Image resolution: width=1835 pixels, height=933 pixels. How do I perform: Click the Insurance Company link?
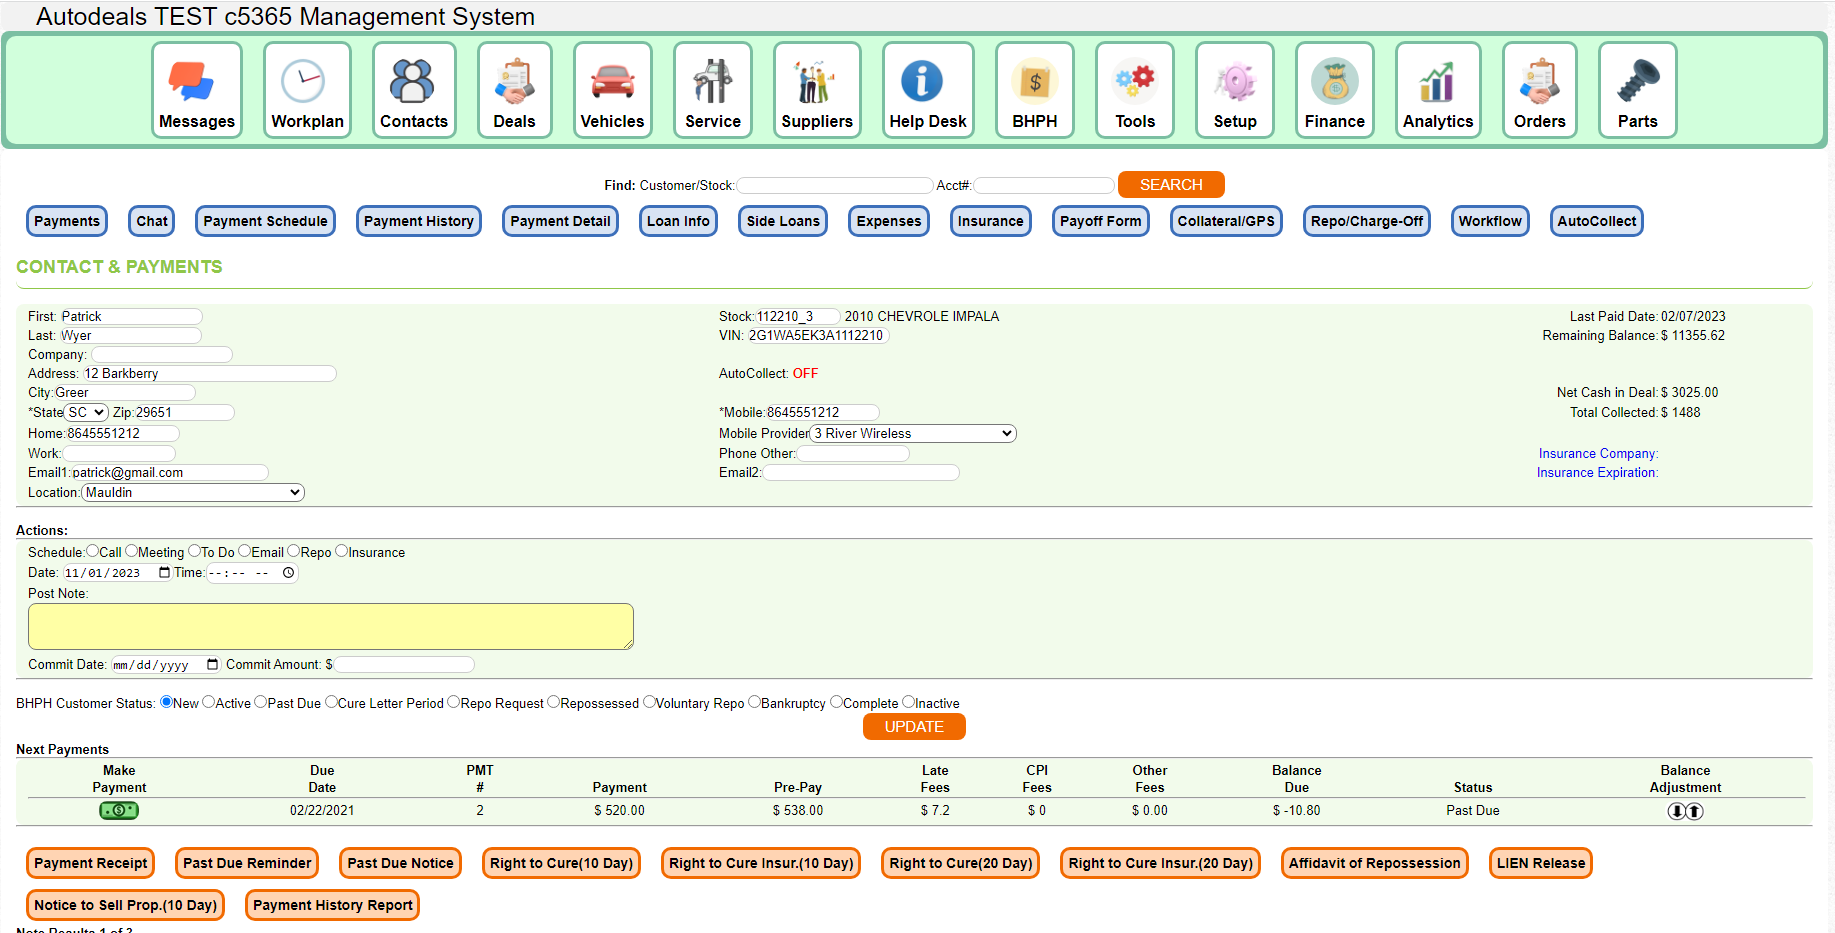(x=1597, y=453)
